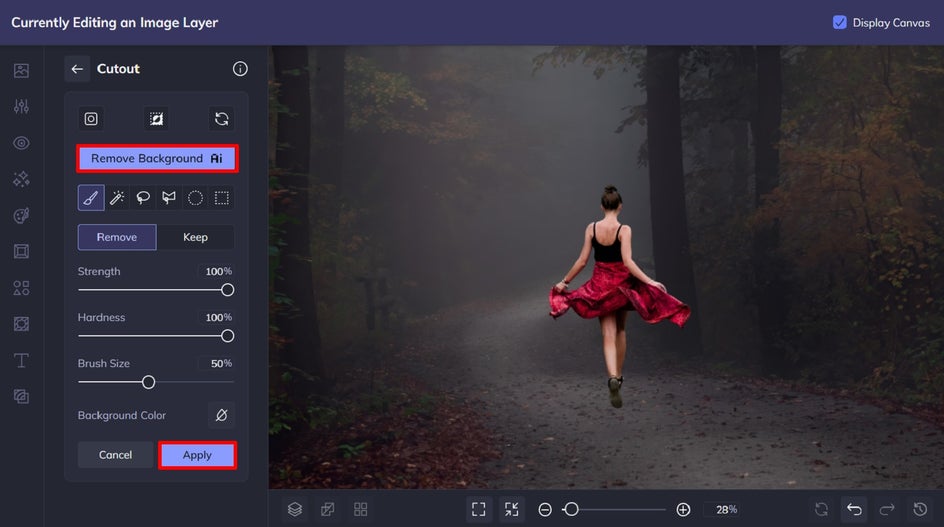Open the Text tool sidebar icon
Screen dimensions: 944x527
point(21,360)
